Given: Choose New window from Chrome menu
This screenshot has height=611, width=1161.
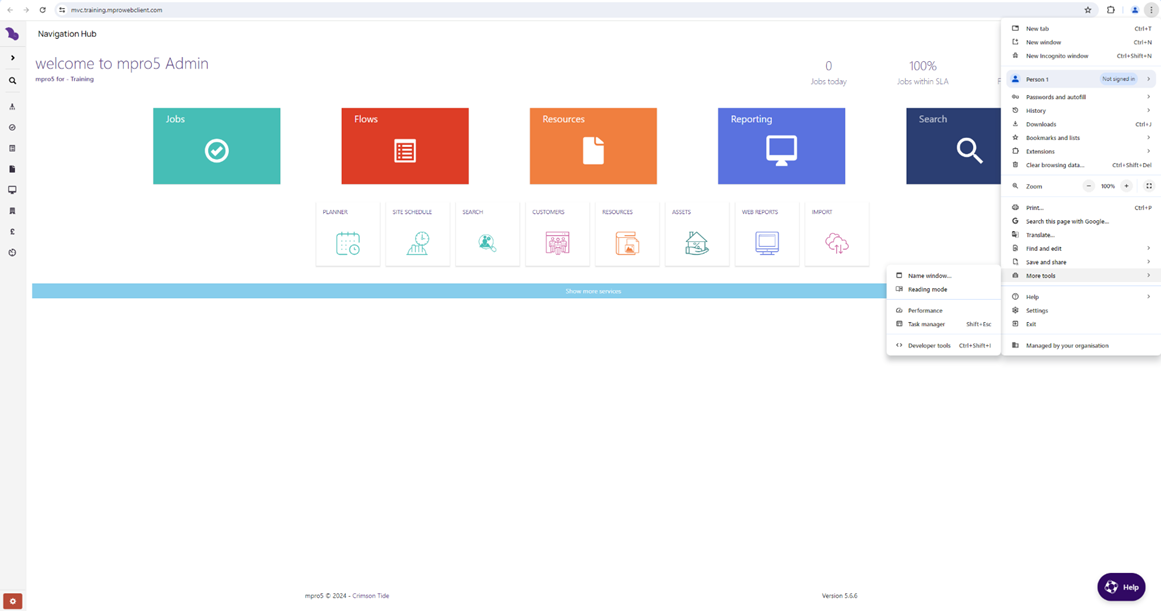Looking at the screenshot, I should point(1081,42).
